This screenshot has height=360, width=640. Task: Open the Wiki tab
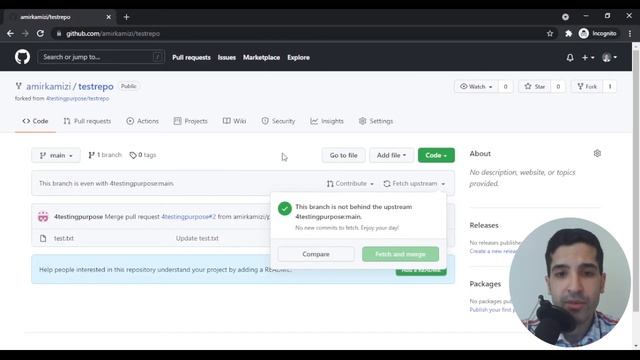coord(234,121)
